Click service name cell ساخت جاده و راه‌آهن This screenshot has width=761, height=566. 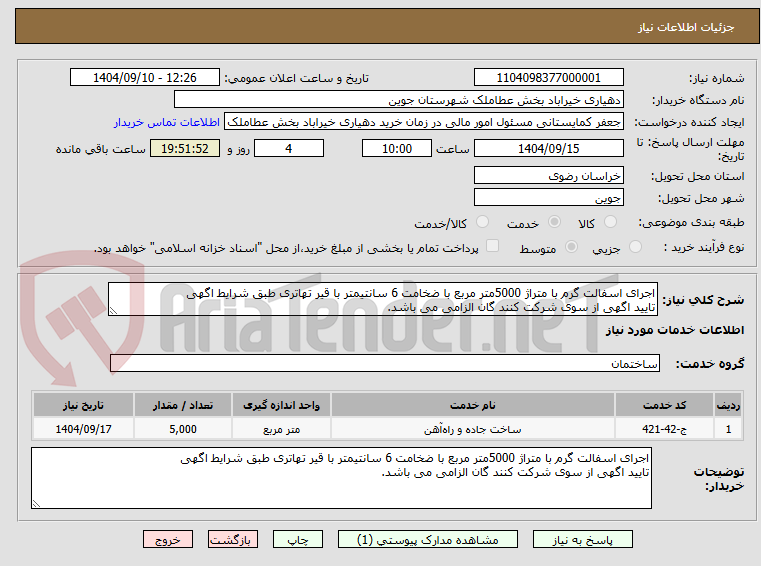click(473, 429)
